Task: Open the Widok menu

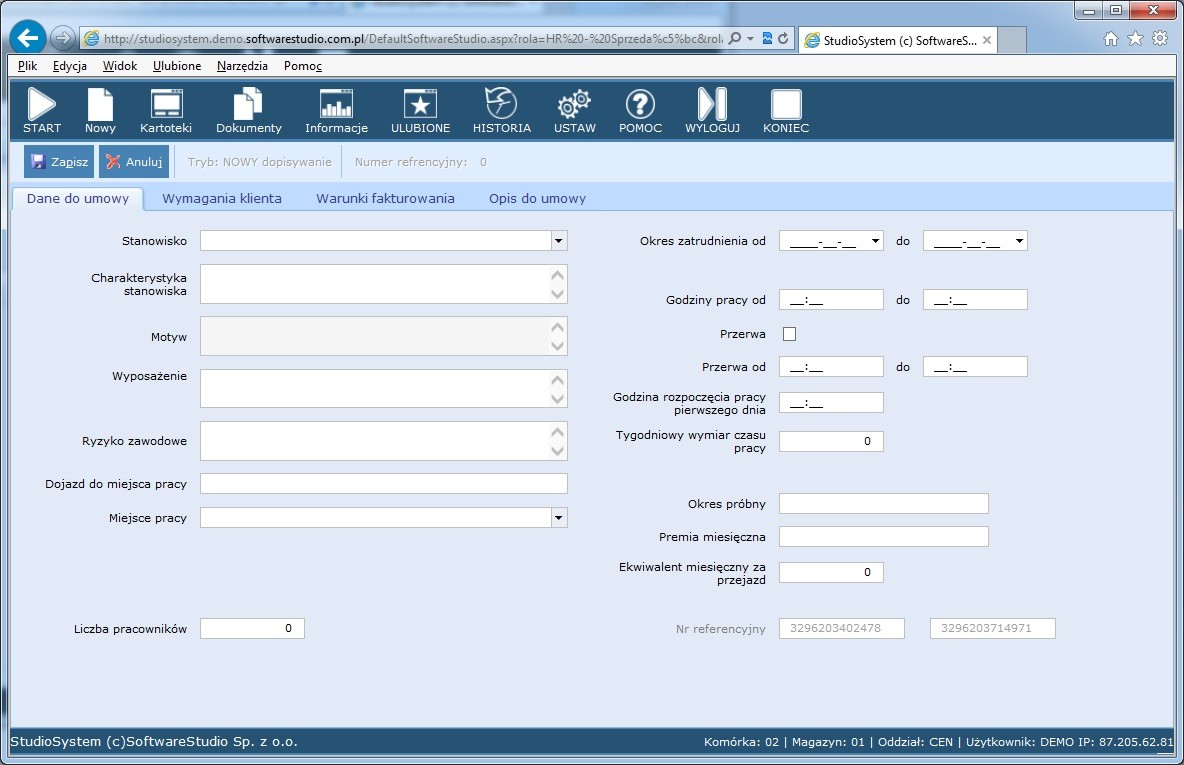Action: pyautogui.click(x=120, y=66)
